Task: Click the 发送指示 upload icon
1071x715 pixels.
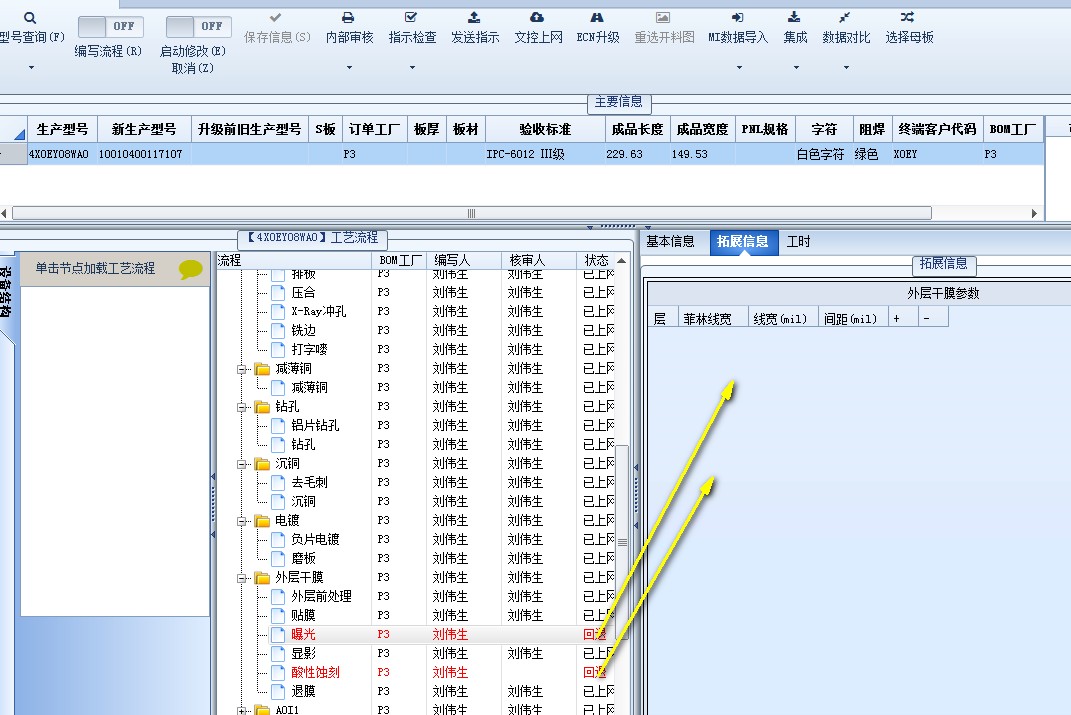Action: (x=474, y=18)
